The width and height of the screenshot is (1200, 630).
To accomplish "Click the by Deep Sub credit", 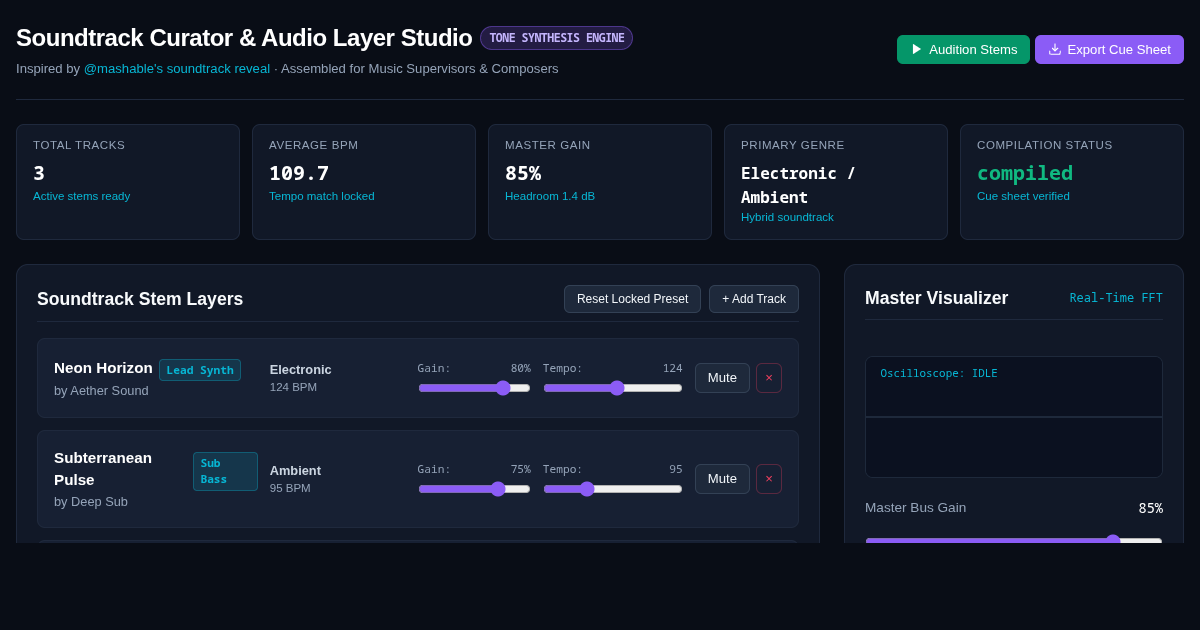I will coord(91,502).
